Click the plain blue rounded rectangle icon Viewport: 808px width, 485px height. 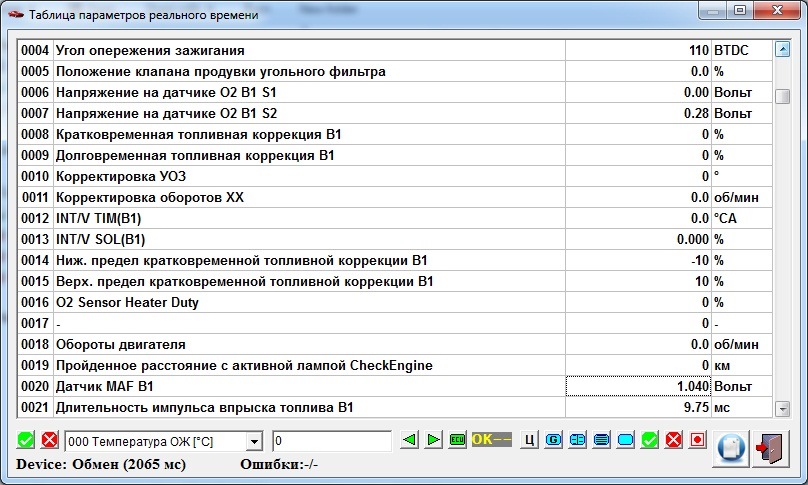[626, 440]
